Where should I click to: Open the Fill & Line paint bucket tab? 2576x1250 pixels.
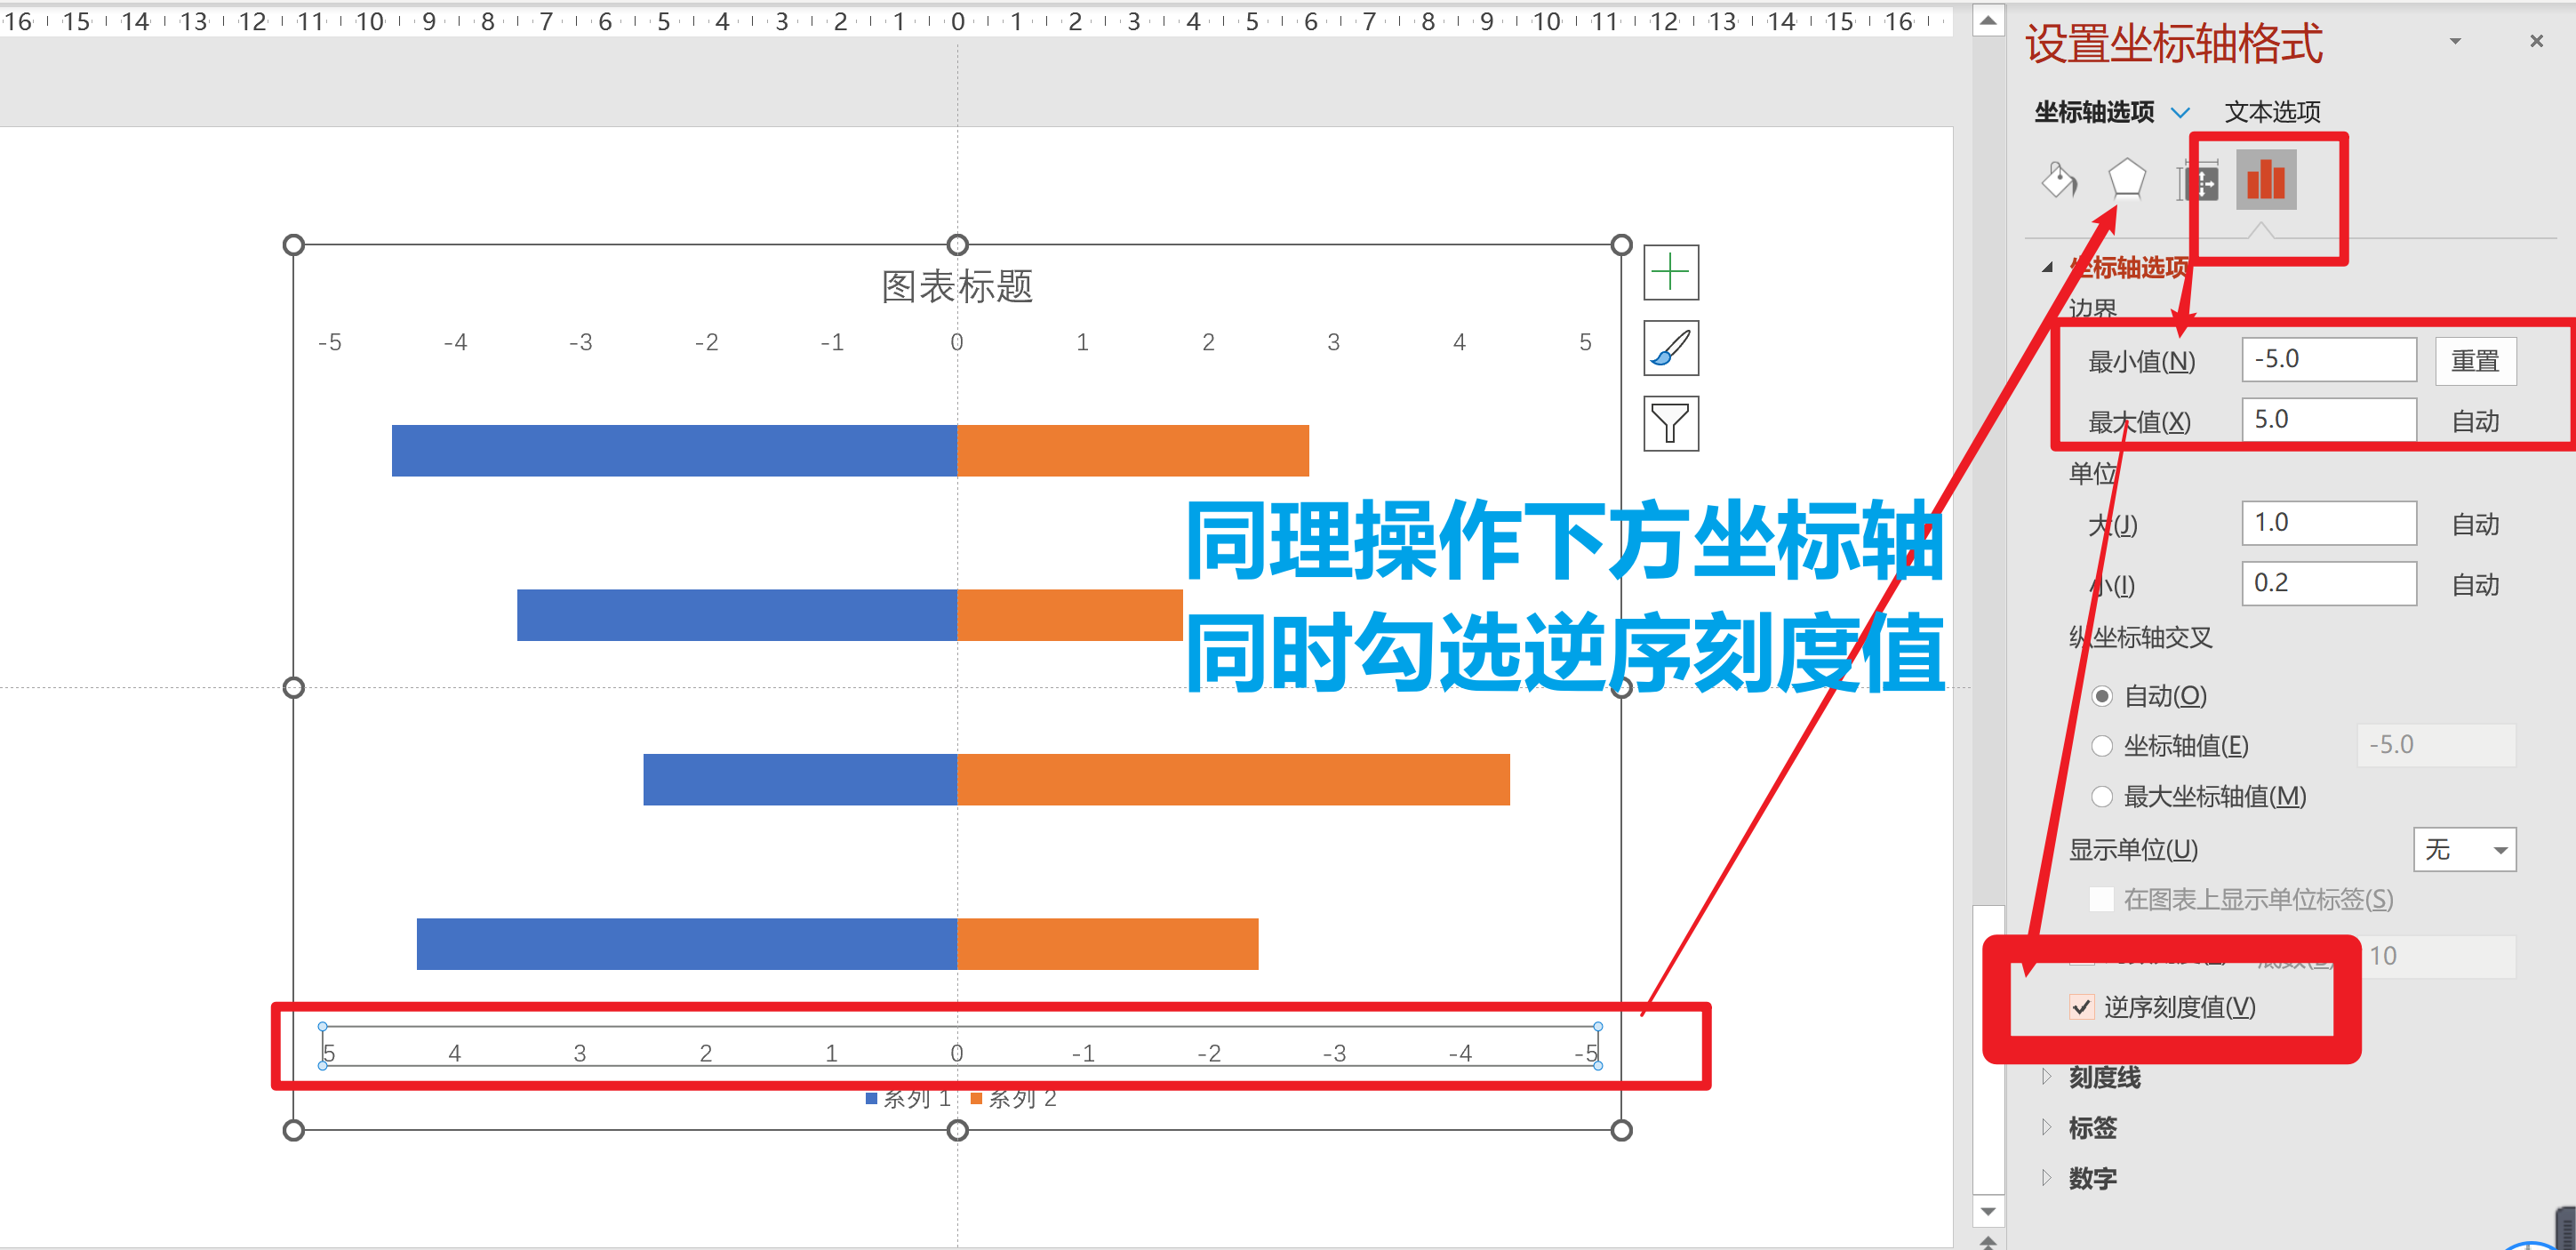tap(2059, 181)
